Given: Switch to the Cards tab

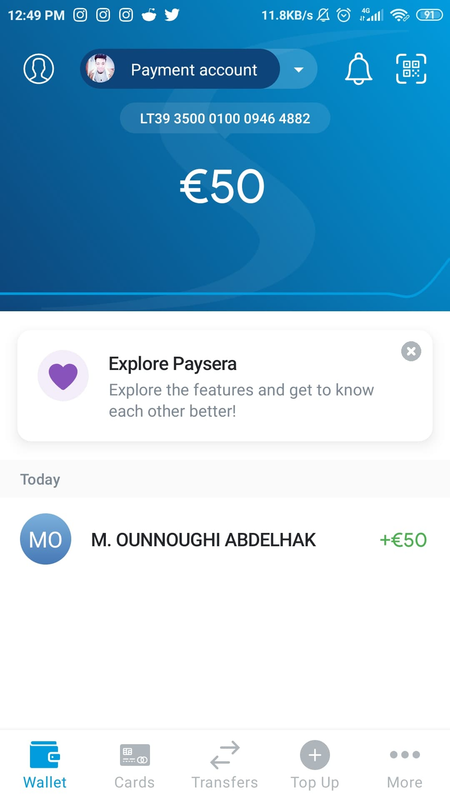Looking at the screenshot, I should click(x=135, y=765).
